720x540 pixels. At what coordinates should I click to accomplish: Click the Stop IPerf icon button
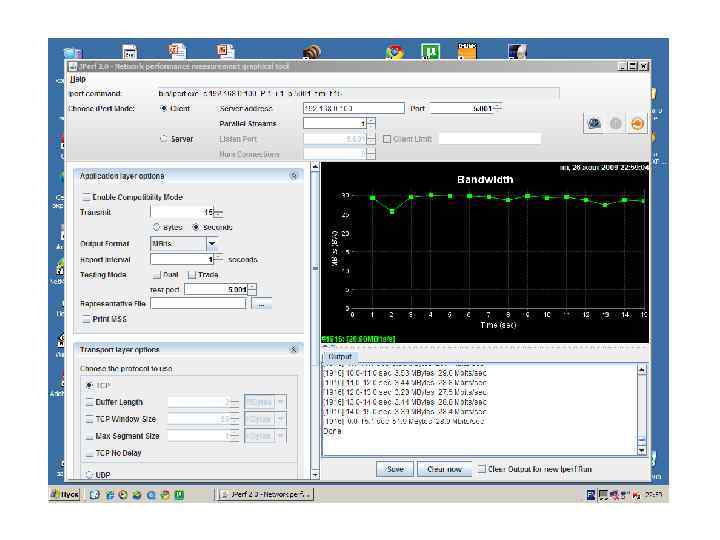click(x=615, y=123)
